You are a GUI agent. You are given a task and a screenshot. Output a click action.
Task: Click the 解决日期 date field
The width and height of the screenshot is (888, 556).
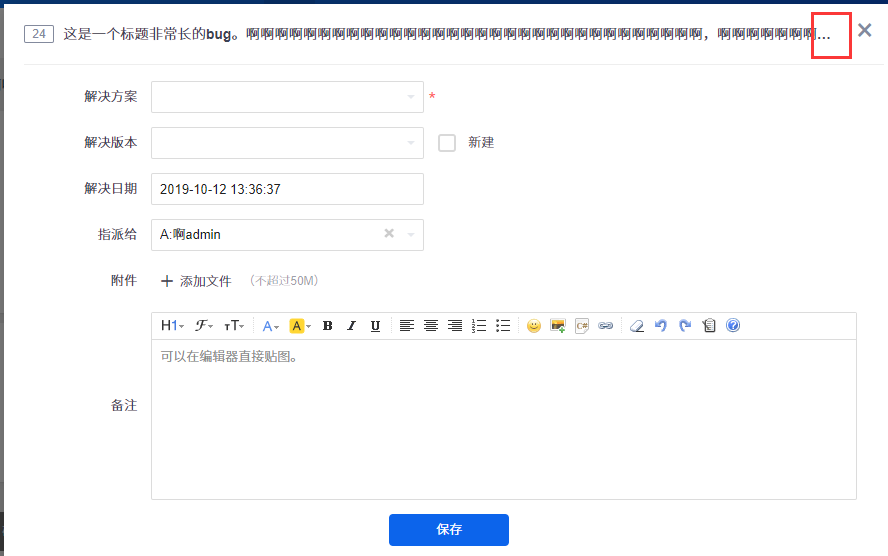pos(288,189)
